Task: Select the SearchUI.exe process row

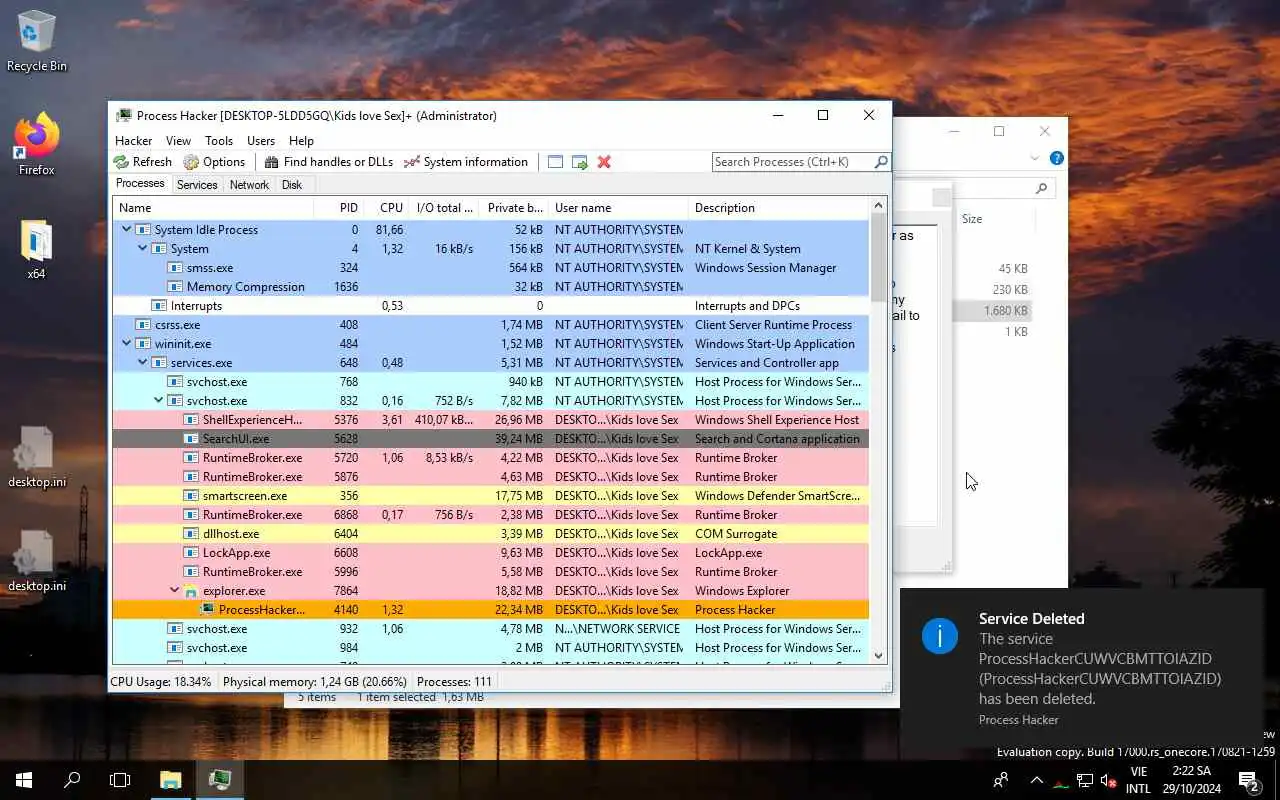Action: (x=491, y=439)
